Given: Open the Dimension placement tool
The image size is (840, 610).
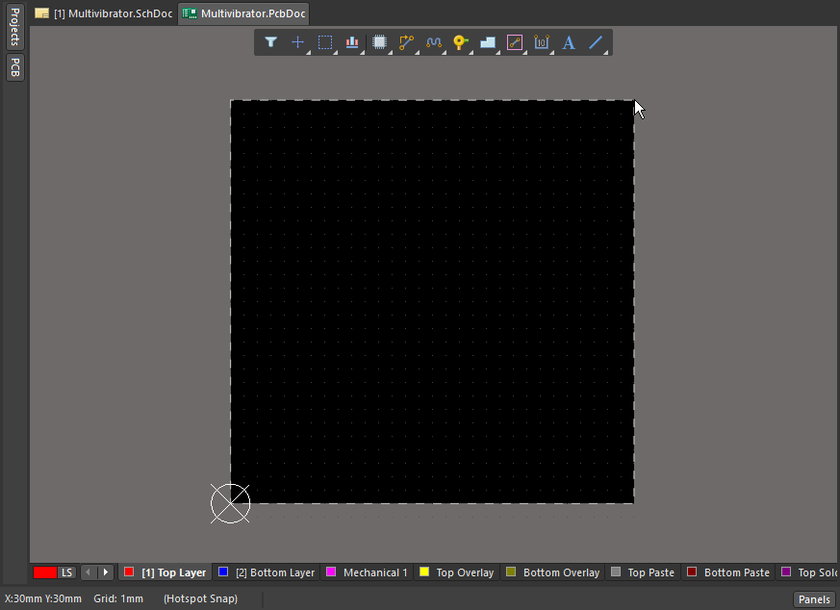Looking at the screenshot, I should (541, 43).
